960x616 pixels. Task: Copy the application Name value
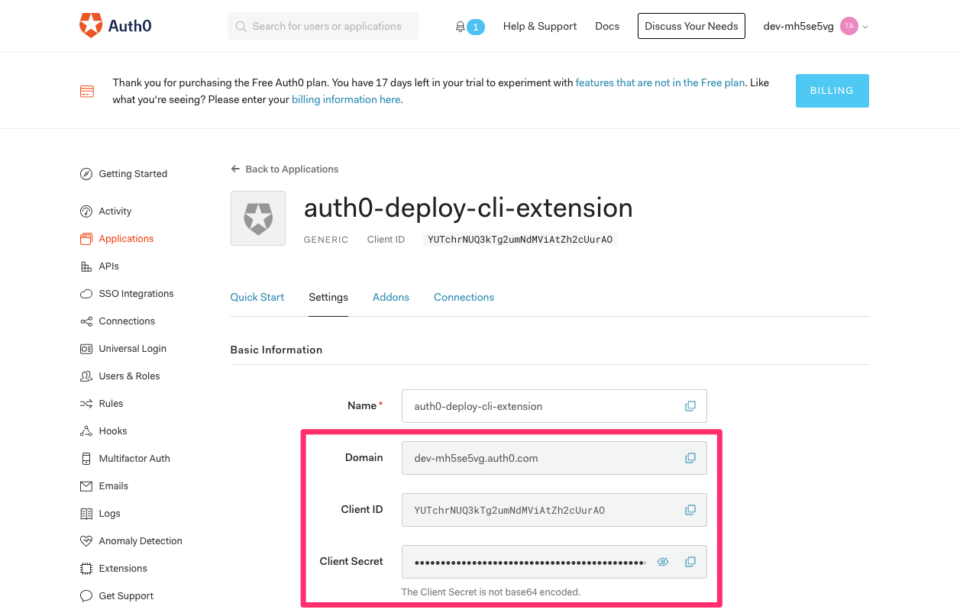pyautogui.click(x=690, y=406)
